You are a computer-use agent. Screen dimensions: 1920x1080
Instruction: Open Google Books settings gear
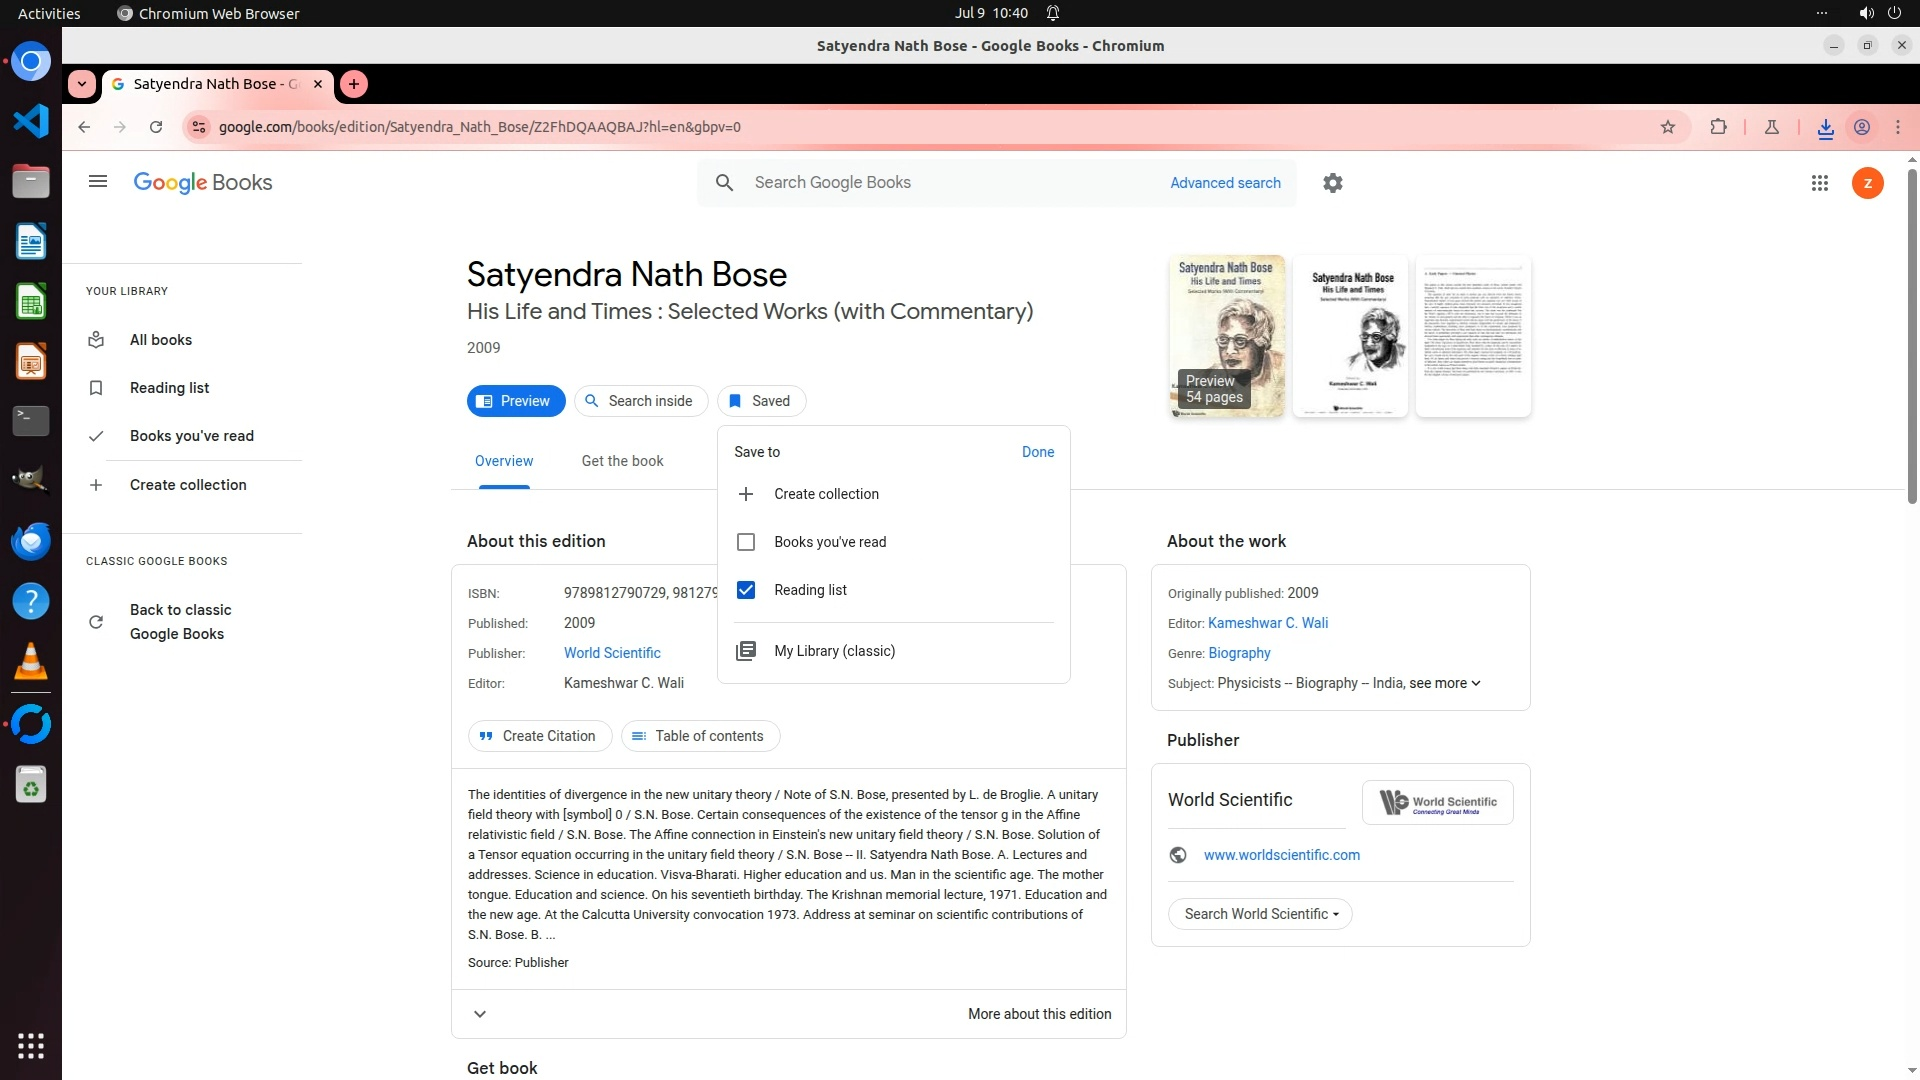[x=1332, y=183]
